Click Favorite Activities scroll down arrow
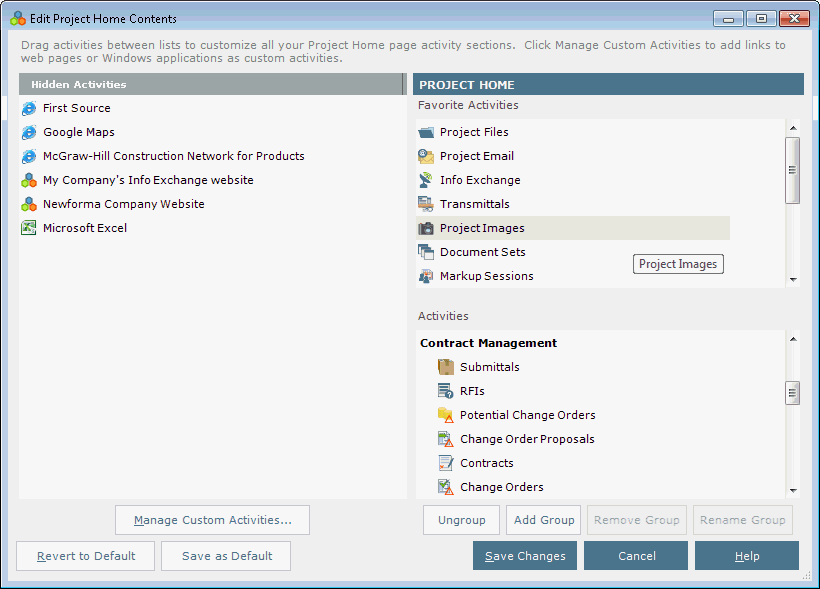820x589 pixels. coord(793,280)
